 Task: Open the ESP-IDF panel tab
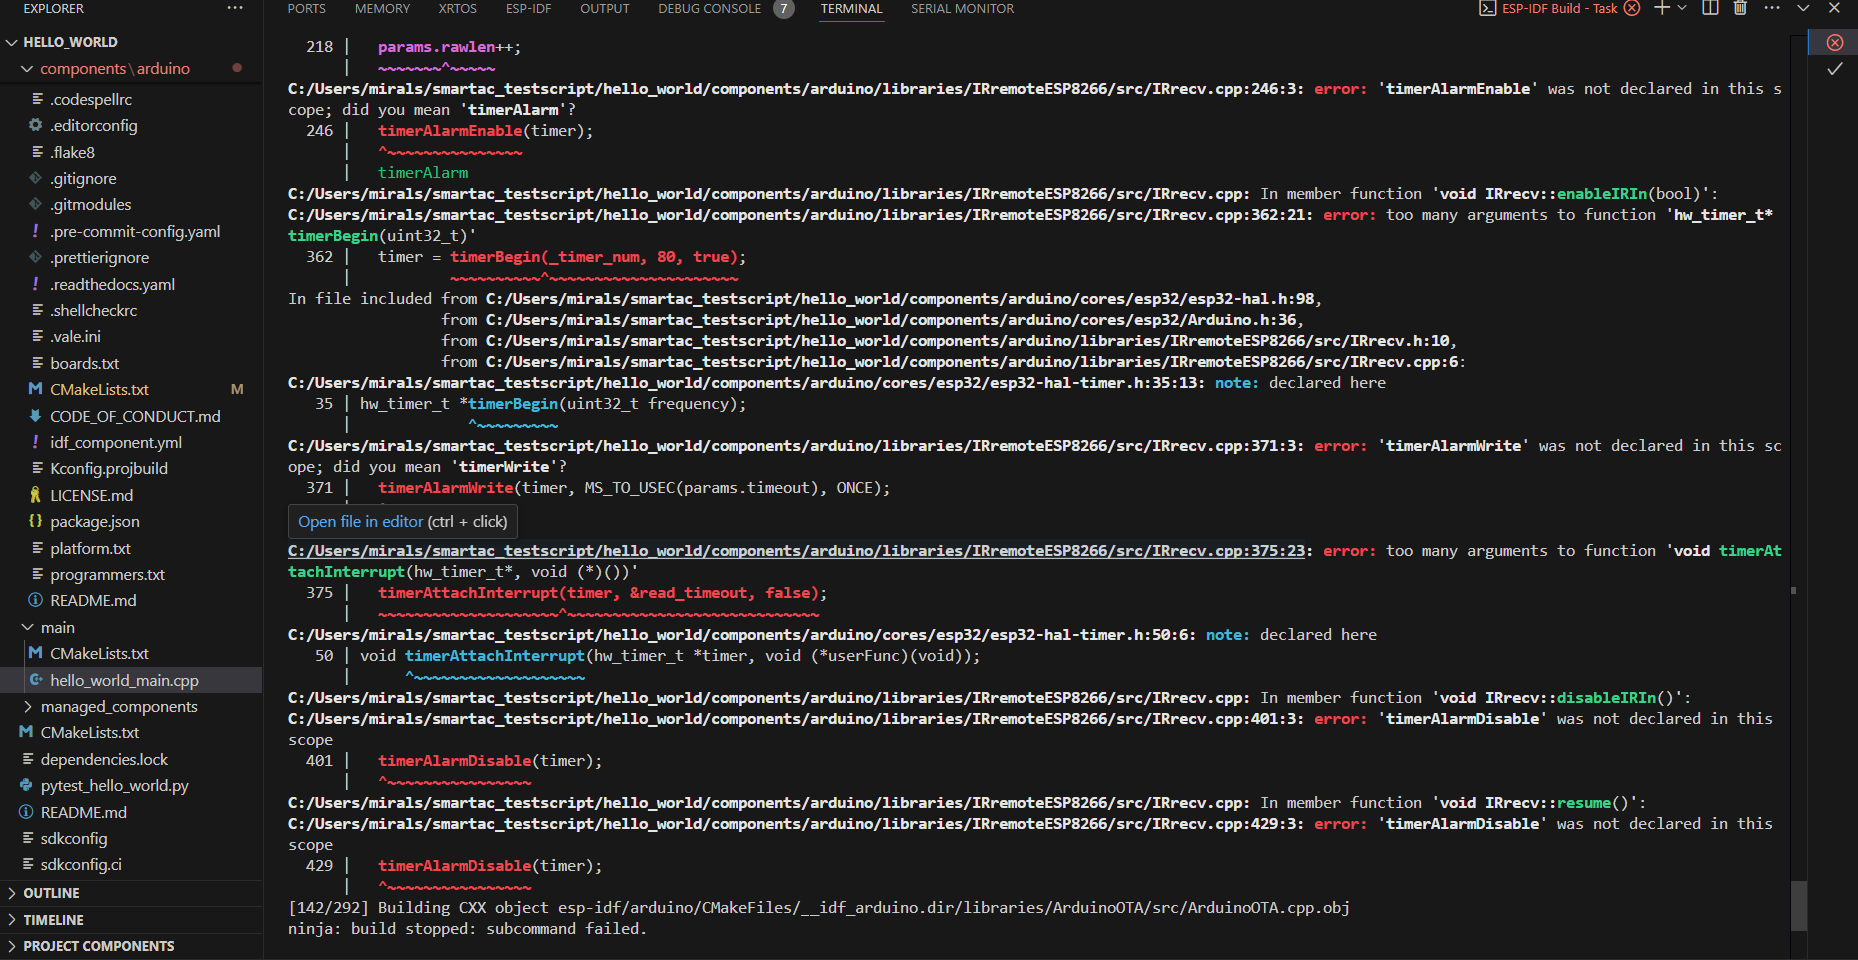(528, 9)
